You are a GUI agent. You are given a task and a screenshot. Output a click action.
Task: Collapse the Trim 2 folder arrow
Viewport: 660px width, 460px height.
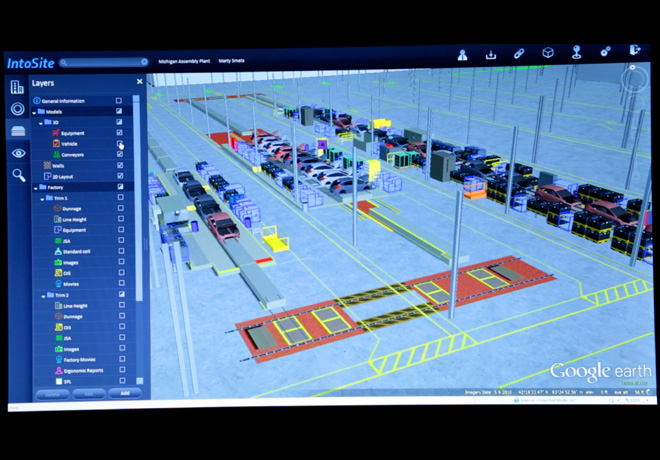coord(43,296)
